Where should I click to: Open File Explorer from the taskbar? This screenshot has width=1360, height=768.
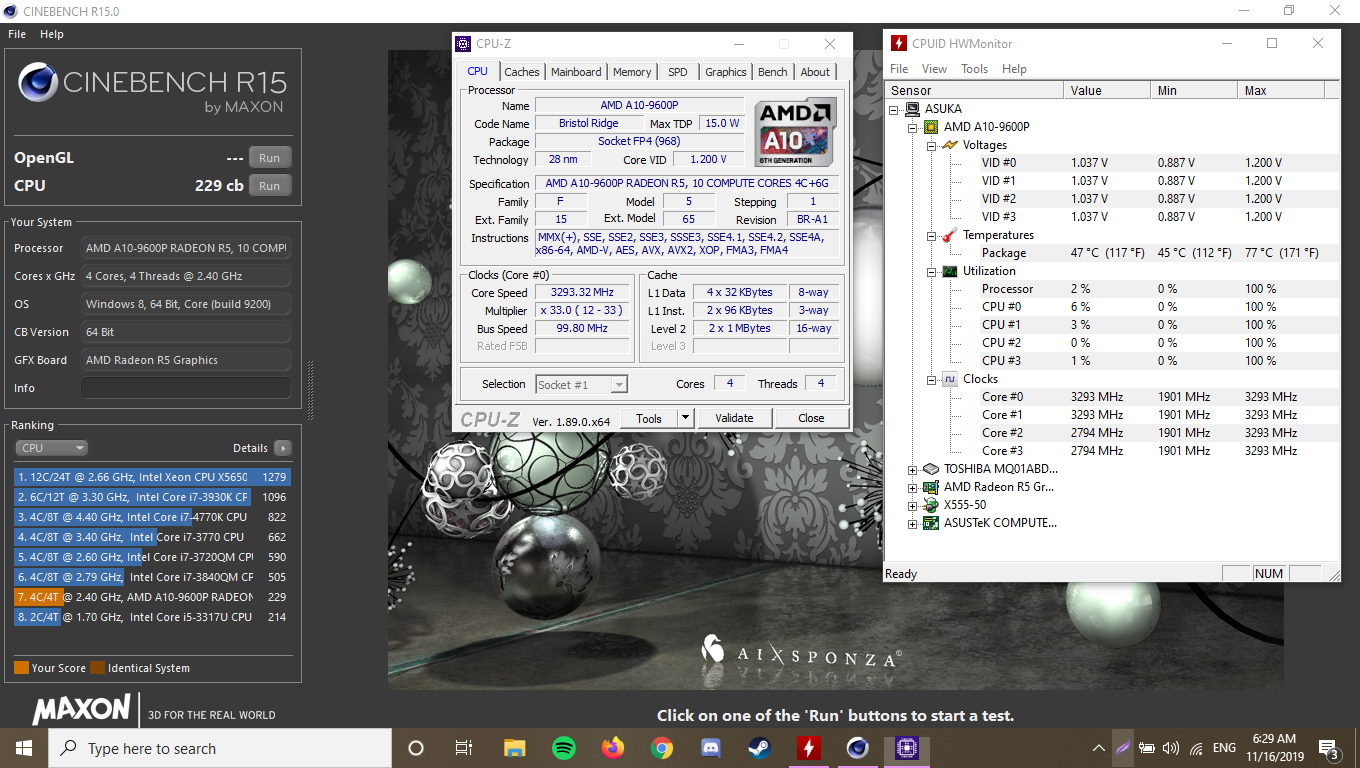514,748
